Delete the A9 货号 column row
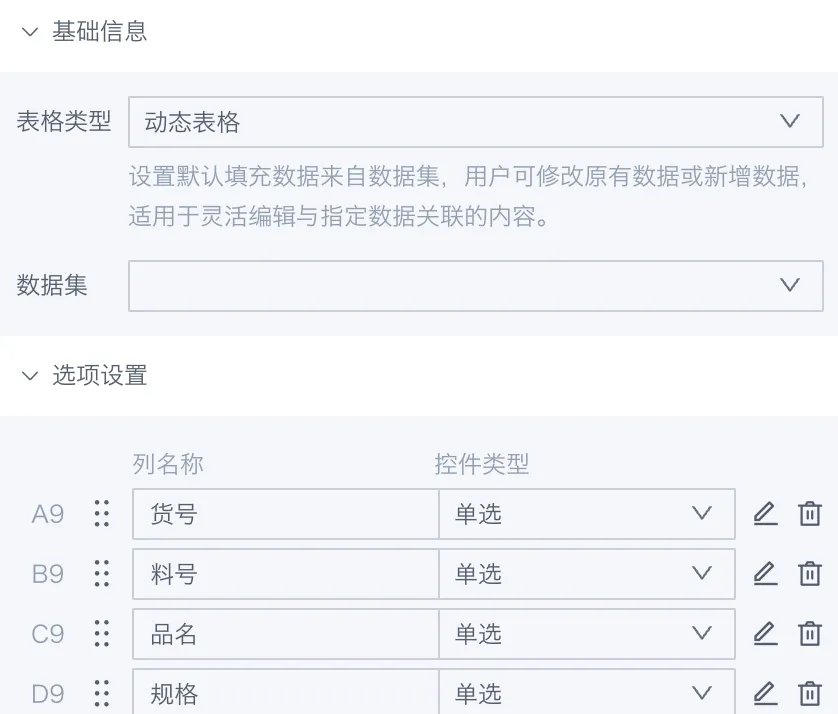The width and height of the screenshot is (838, 714). click(809, 514)
